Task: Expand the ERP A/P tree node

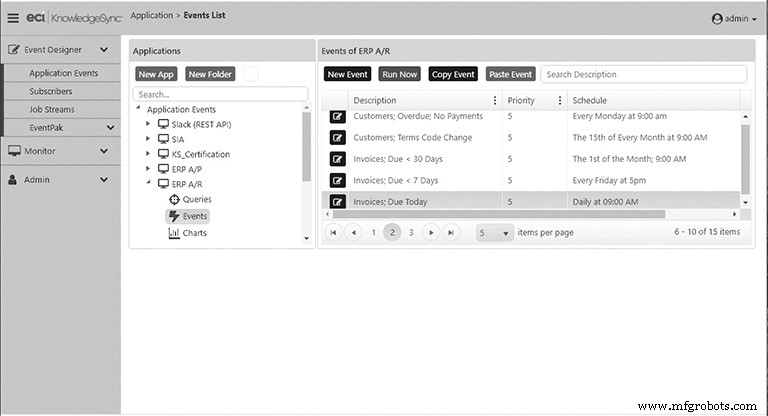Action: pyautogui.click(x=147, y=169)
